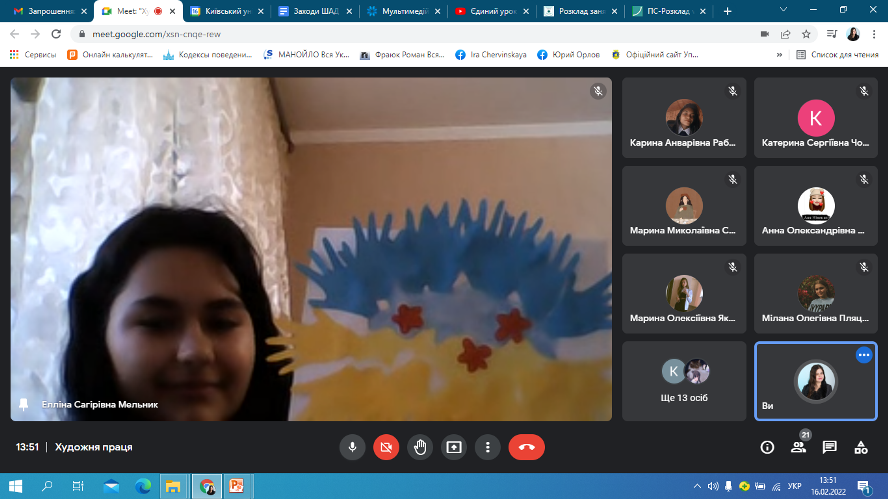Open the activities icon

pyautogui.click(x=861, y=447)
